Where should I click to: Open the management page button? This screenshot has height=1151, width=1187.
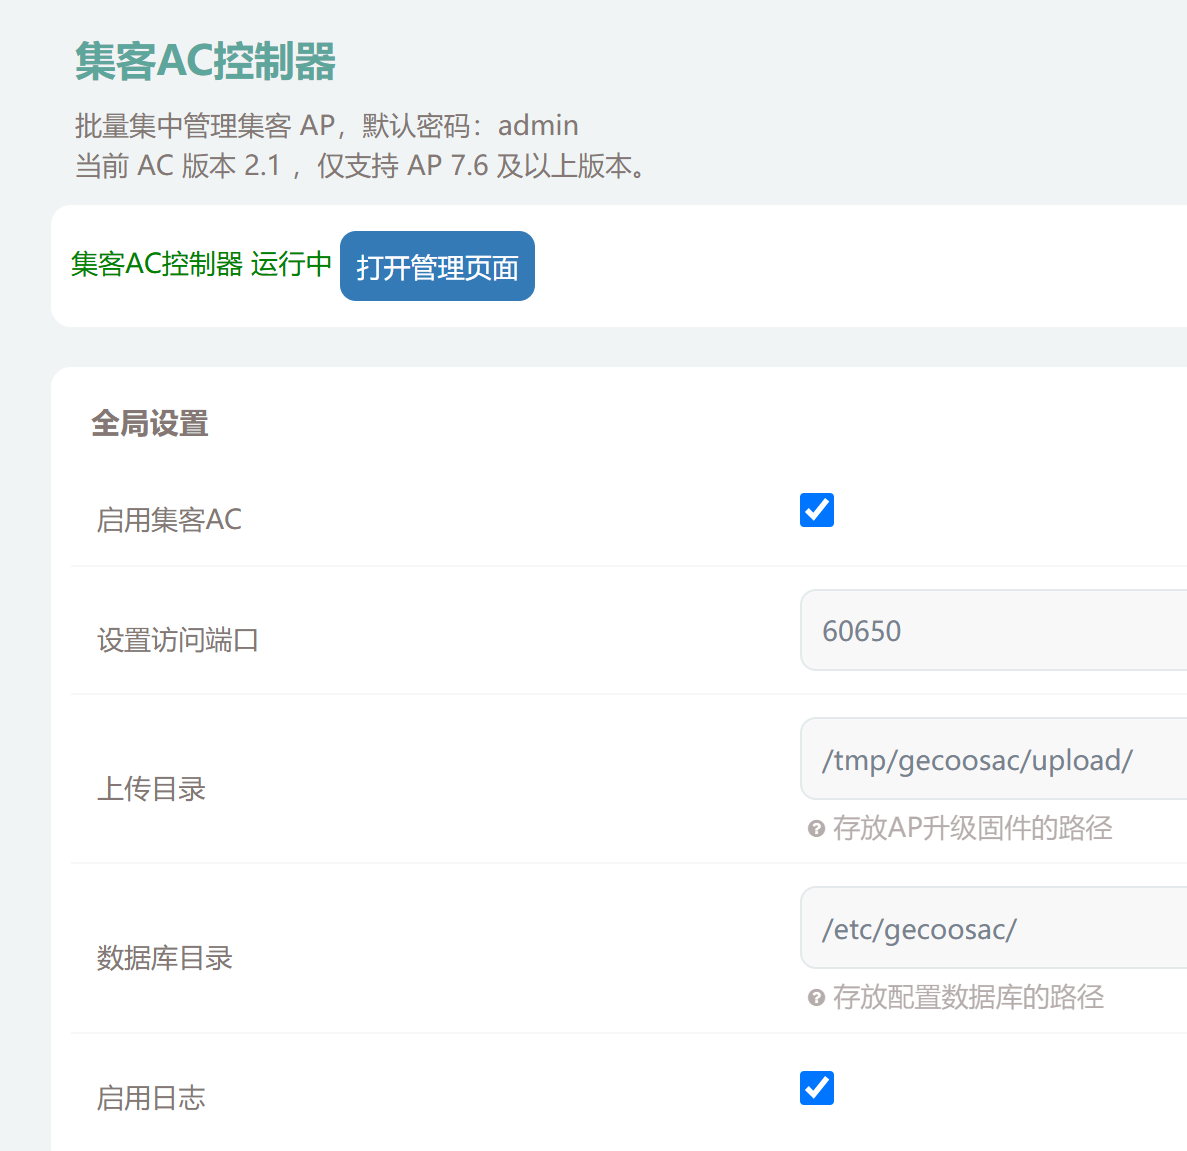(x=437, y=266)
